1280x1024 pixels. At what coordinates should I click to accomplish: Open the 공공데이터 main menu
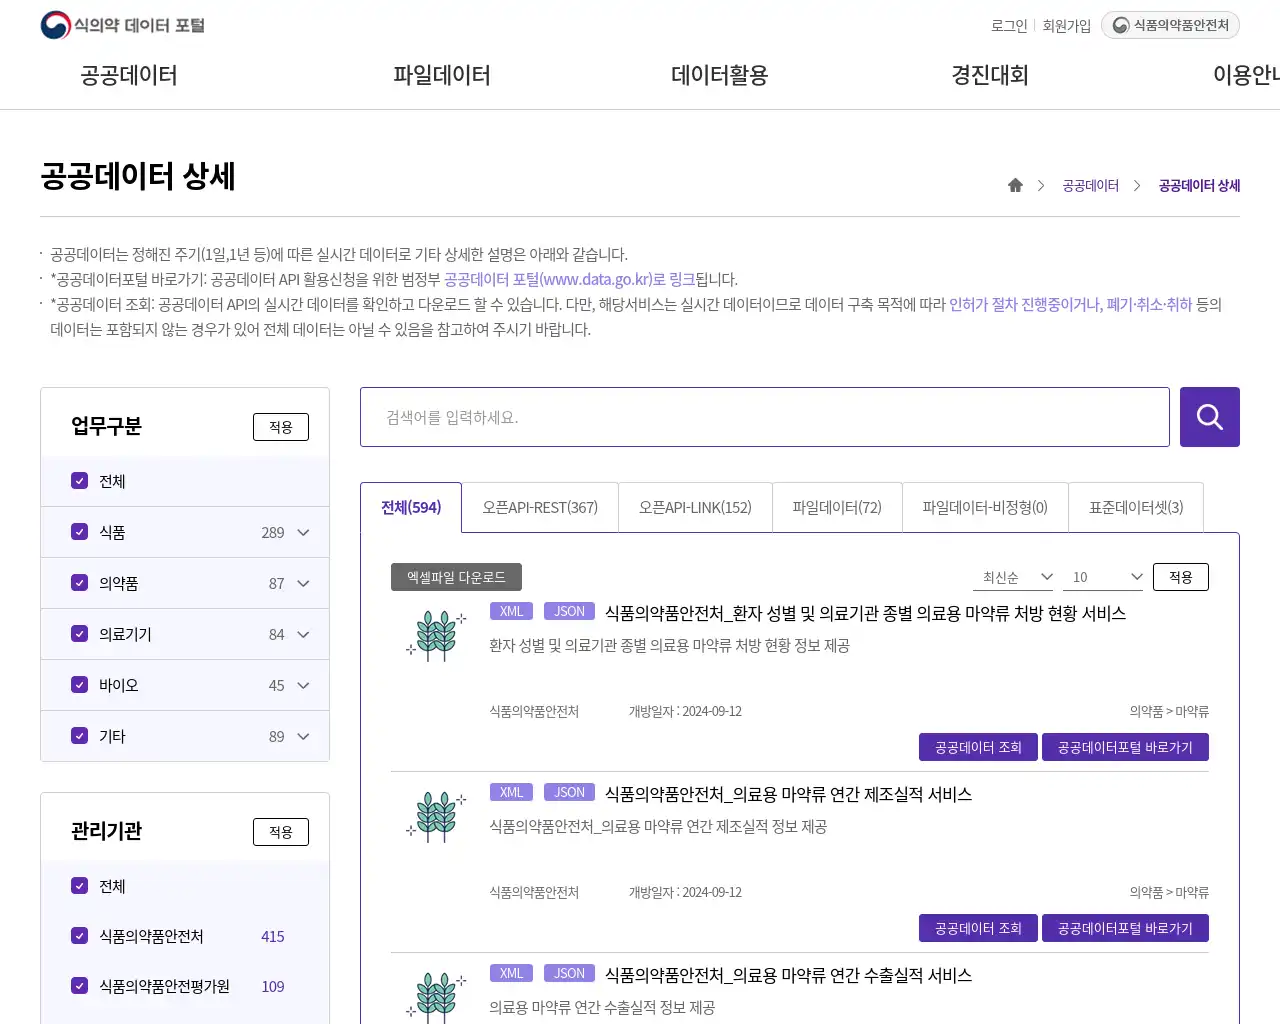click(129, 75)
